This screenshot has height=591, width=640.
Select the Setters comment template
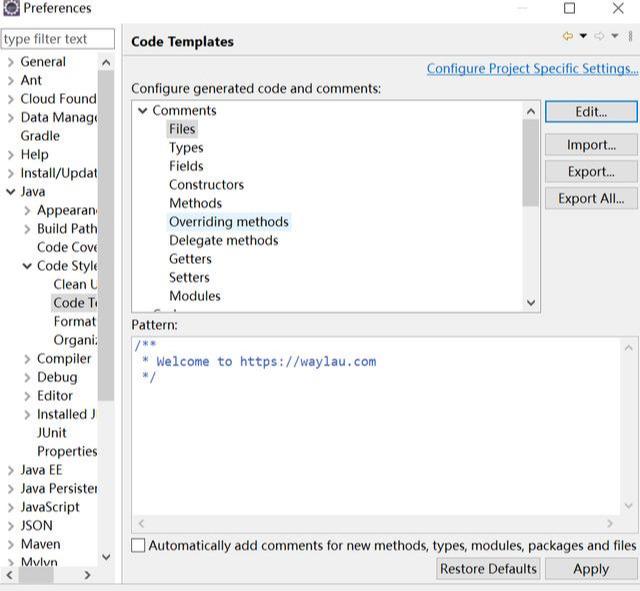tap(189, 278)
